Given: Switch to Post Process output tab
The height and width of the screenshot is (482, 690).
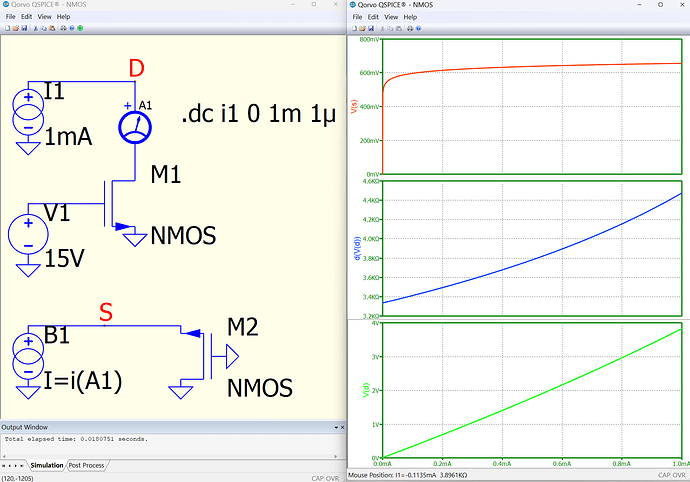Looking at the screenshot, I should tap(86, 465).
